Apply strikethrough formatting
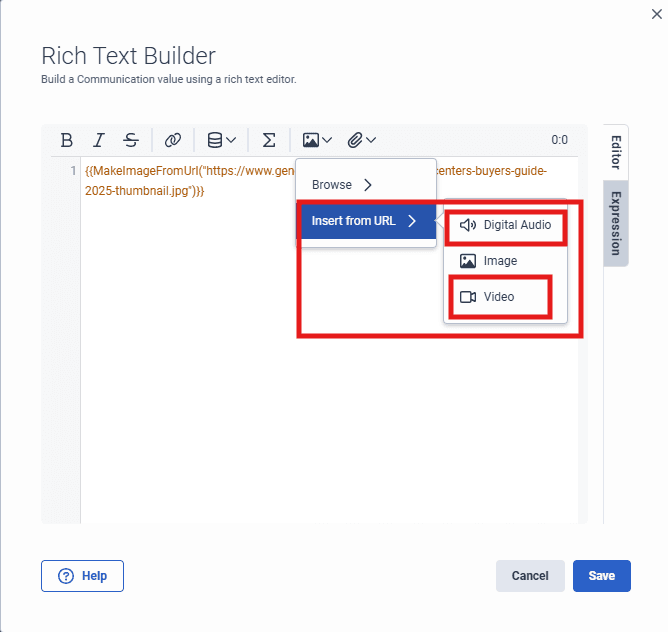668x632 pixels. click(x=131, y=141)
